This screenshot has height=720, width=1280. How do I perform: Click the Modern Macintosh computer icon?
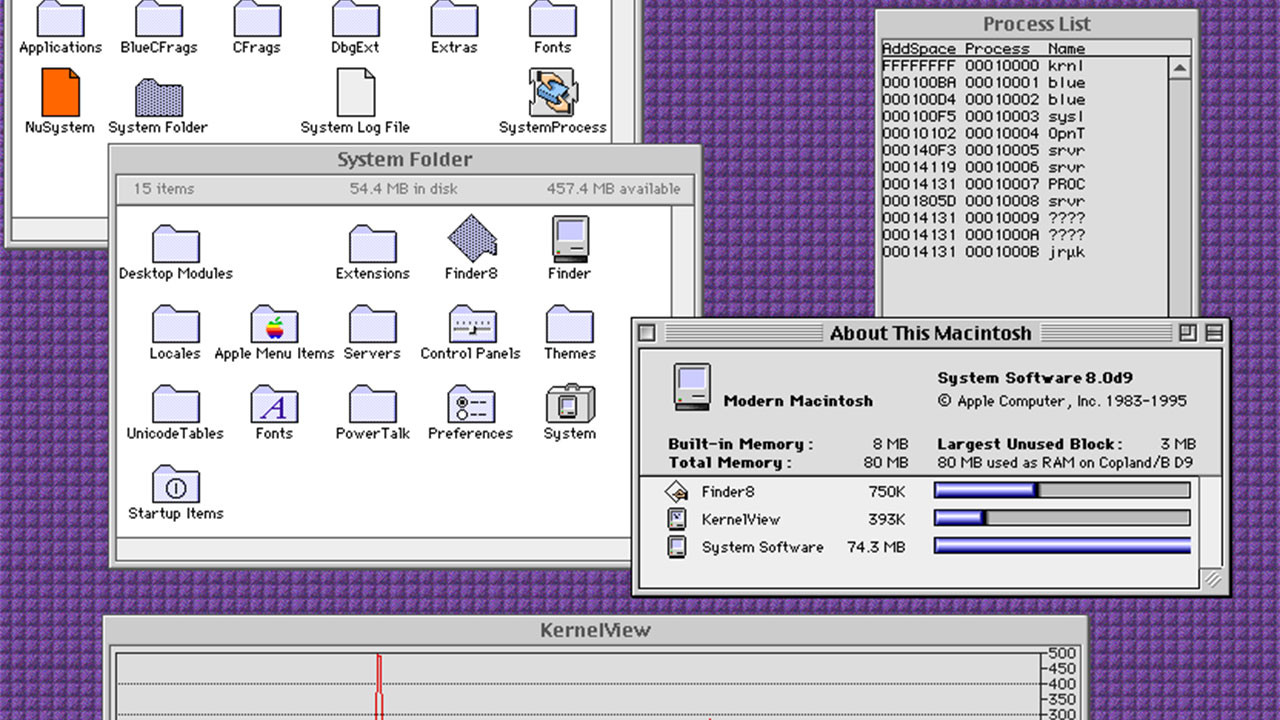(692, 388)
